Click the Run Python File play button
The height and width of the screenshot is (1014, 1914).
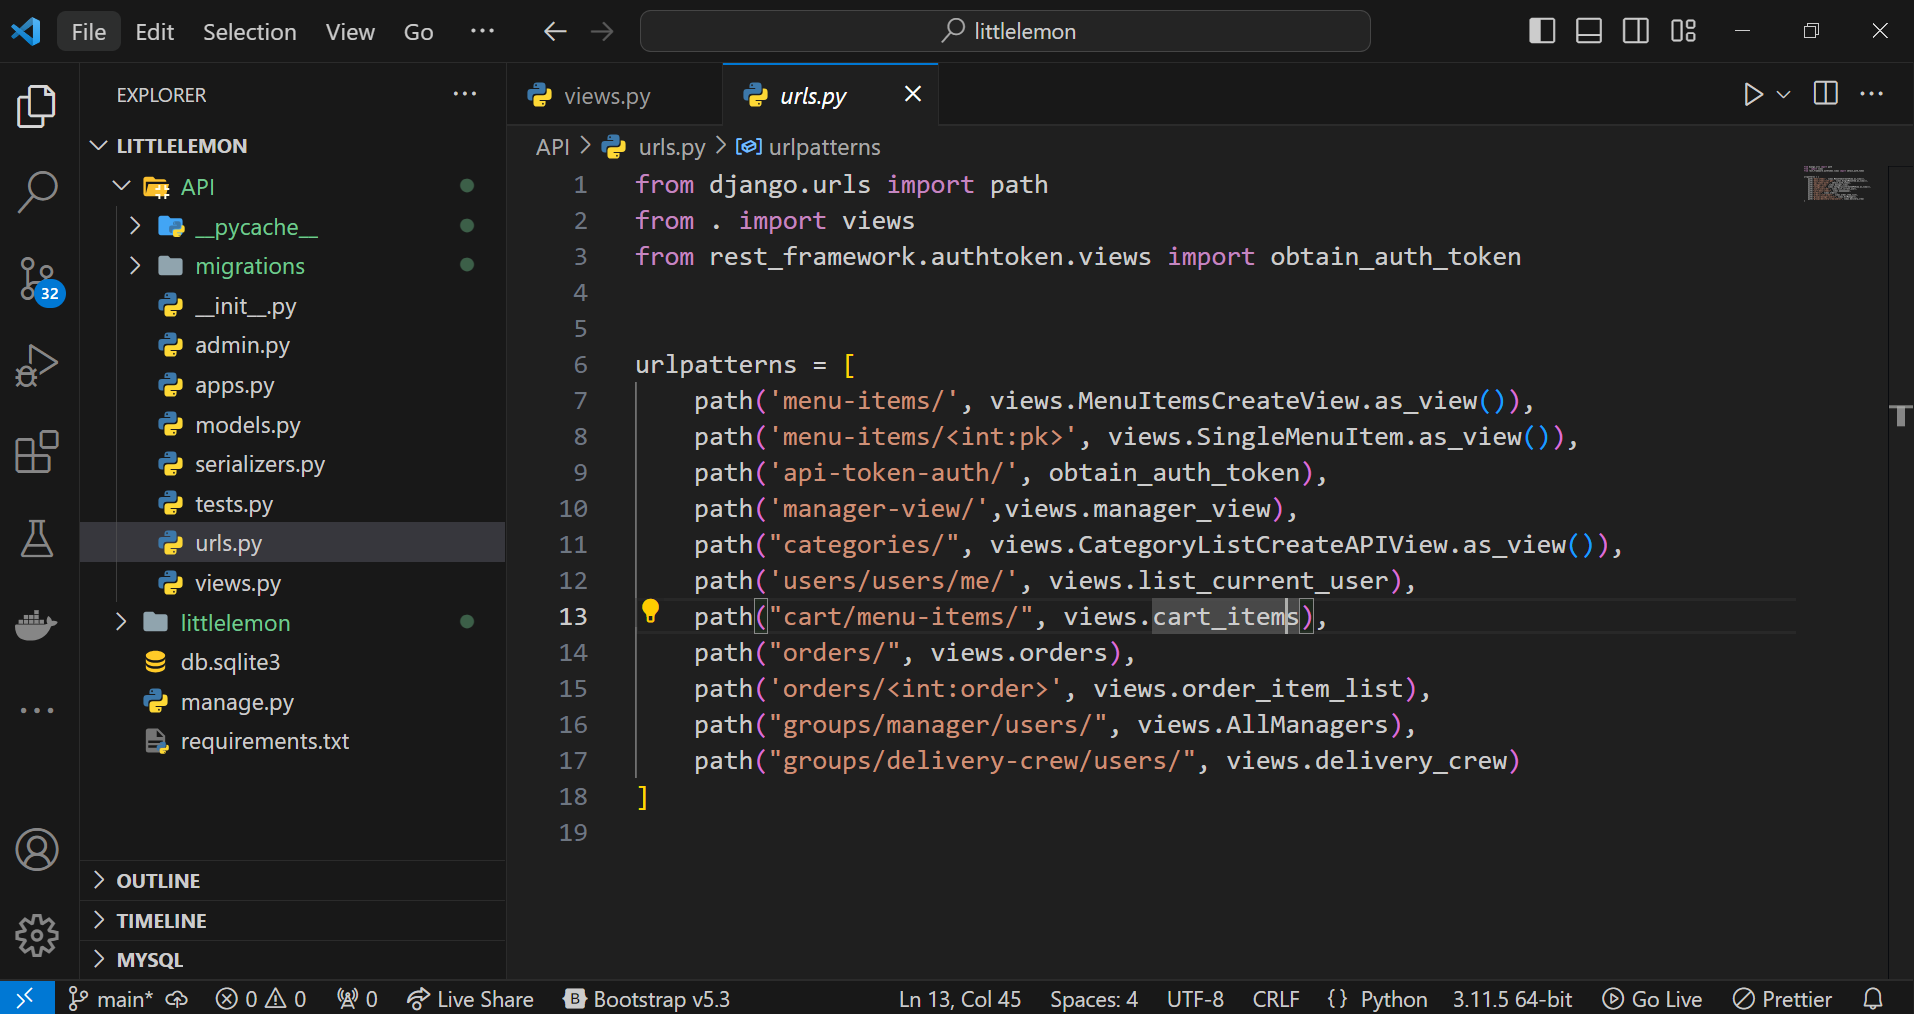pyautogui.click(x=1752, y=94)
